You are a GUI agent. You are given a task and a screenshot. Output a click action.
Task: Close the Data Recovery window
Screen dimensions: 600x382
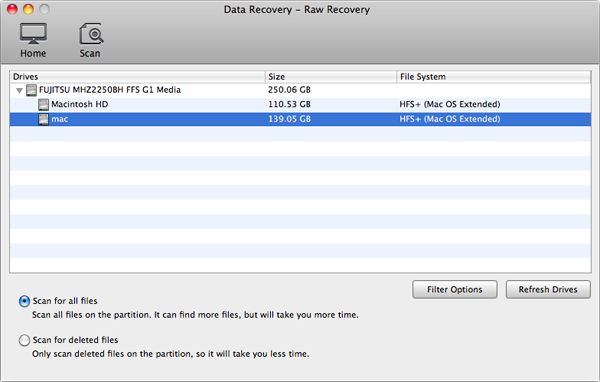[x=12, y=9]
